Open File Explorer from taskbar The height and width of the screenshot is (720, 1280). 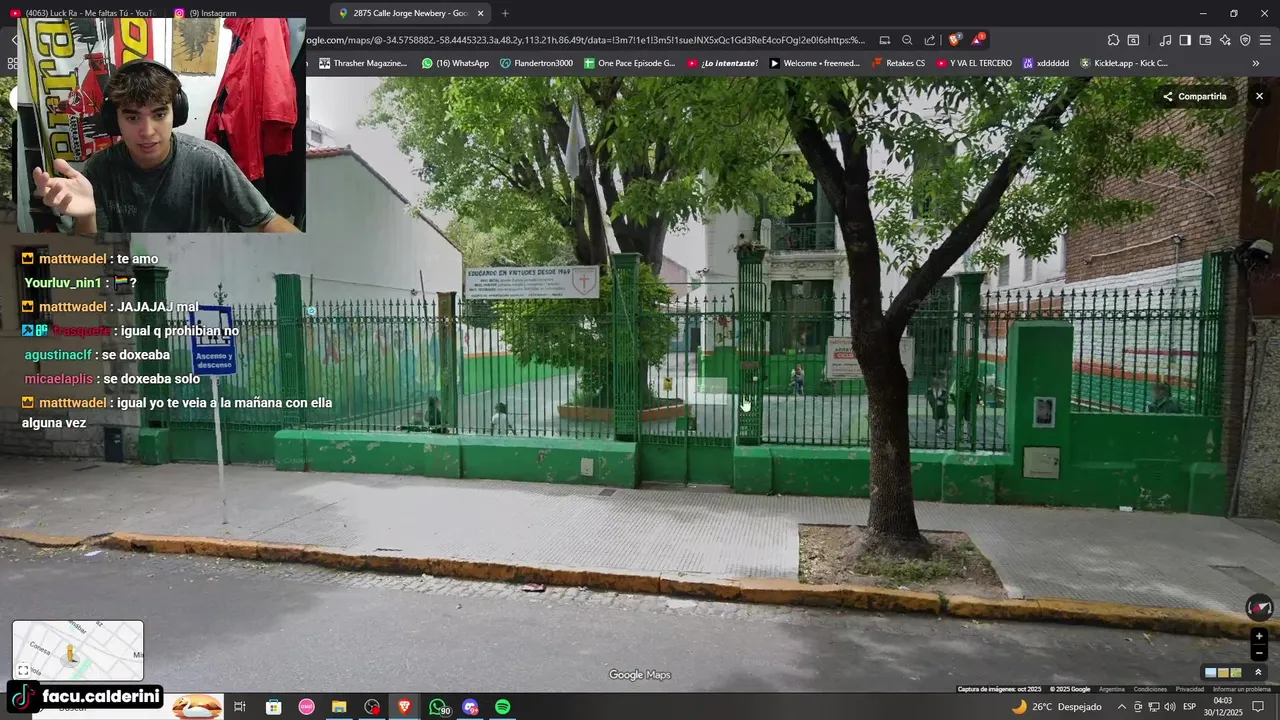pyautogui.click(x=339, y=707)
